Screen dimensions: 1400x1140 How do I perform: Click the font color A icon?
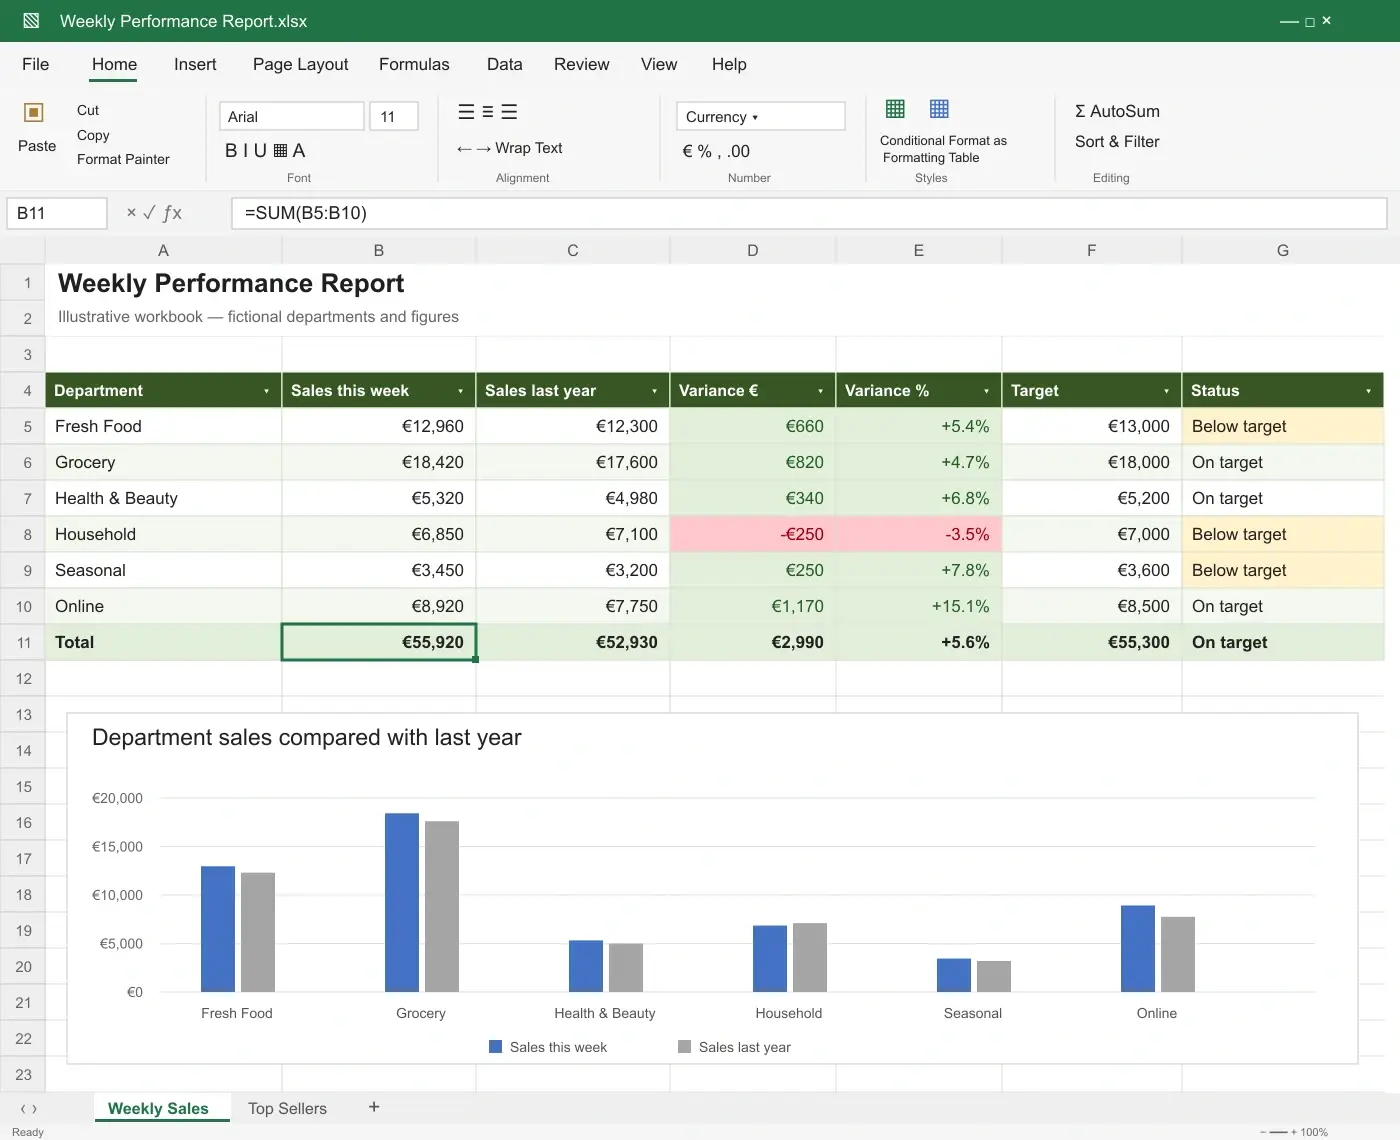pyautogui.click(x=298, y=151)
